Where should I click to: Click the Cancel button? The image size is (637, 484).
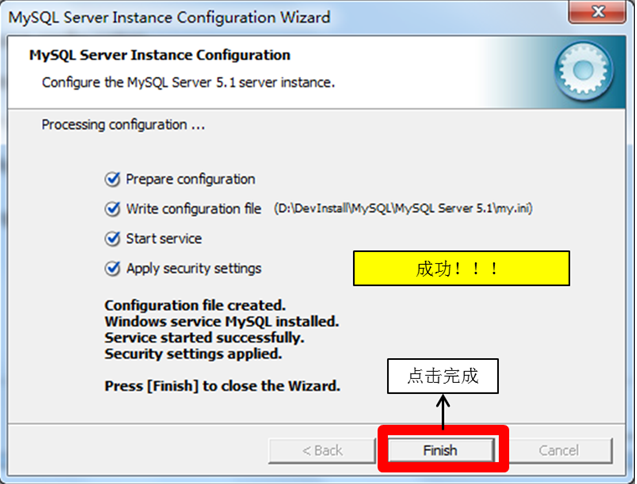pyautogui.click(x=559, y=450)
